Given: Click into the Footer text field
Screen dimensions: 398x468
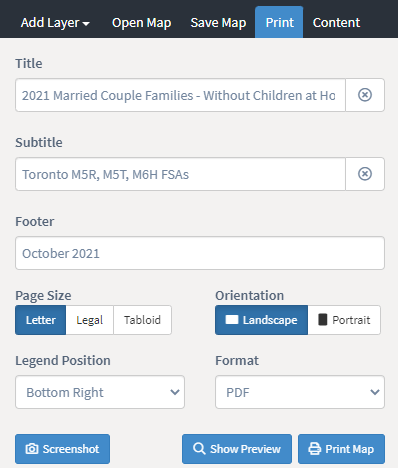Looking at the screenshot, I should click(x=200, y=253).
